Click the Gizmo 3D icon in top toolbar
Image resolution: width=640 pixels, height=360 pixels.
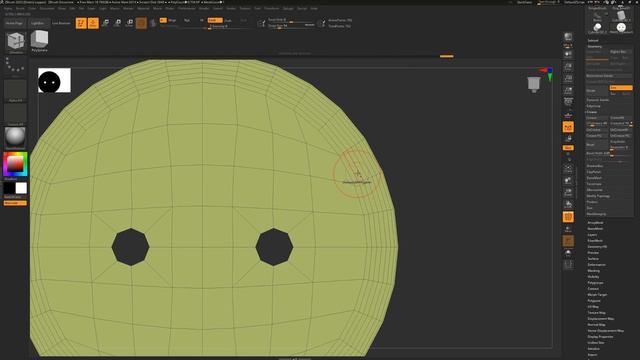[141, 23]
